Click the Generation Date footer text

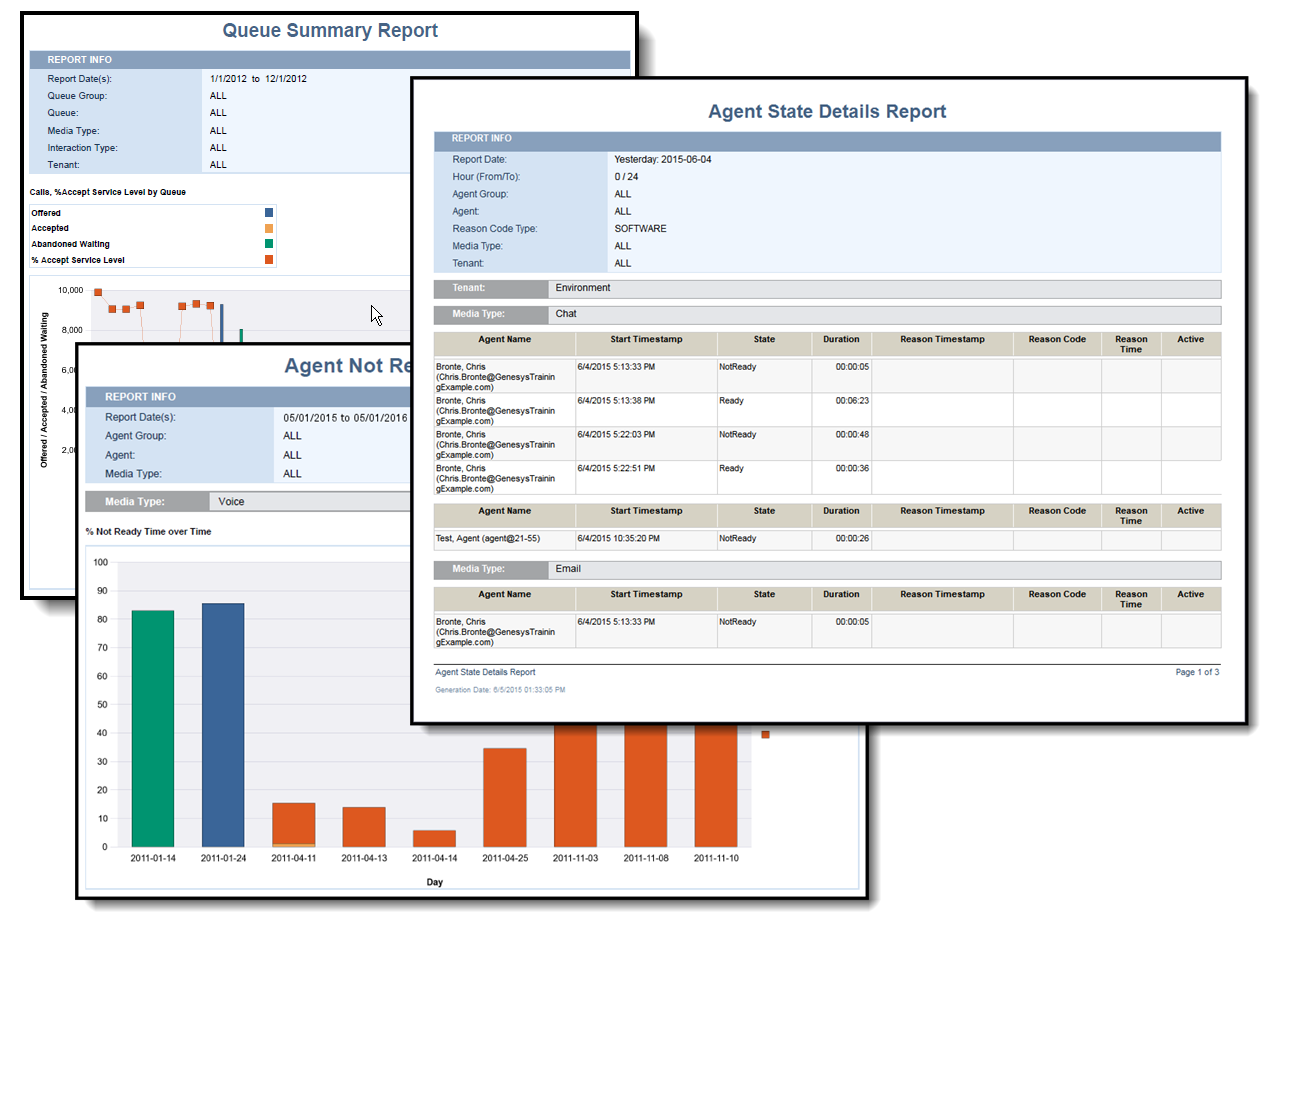pyautogui.click(x=500, y=690)
